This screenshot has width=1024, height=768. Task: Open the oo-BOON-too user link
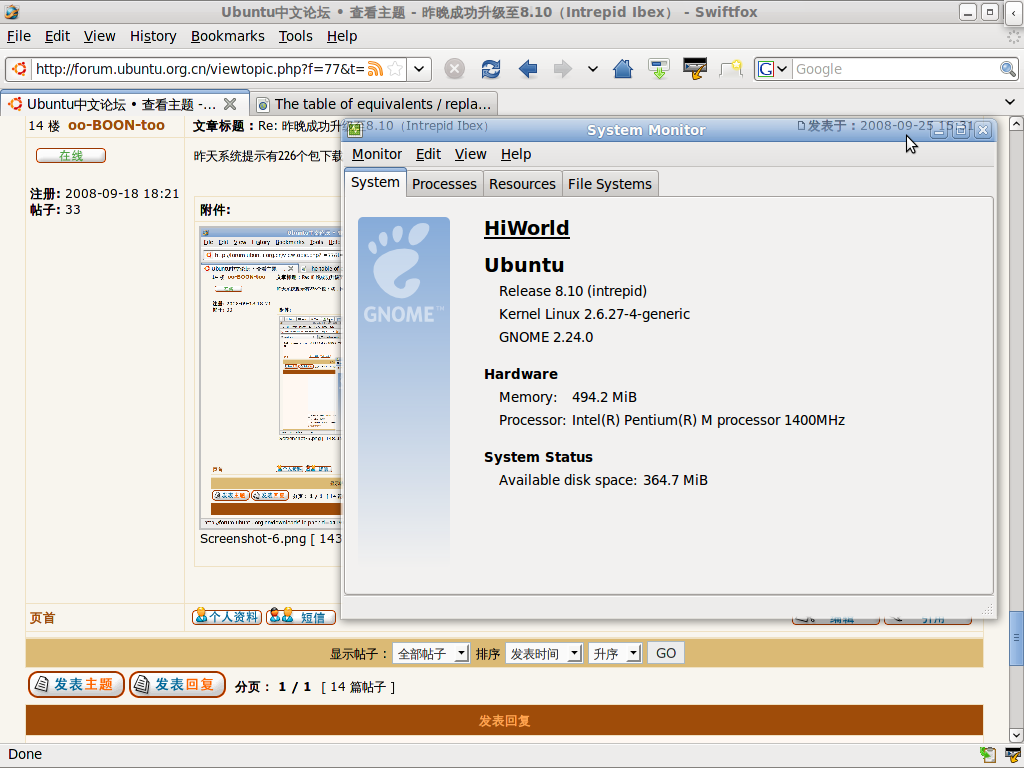[116, 125]
